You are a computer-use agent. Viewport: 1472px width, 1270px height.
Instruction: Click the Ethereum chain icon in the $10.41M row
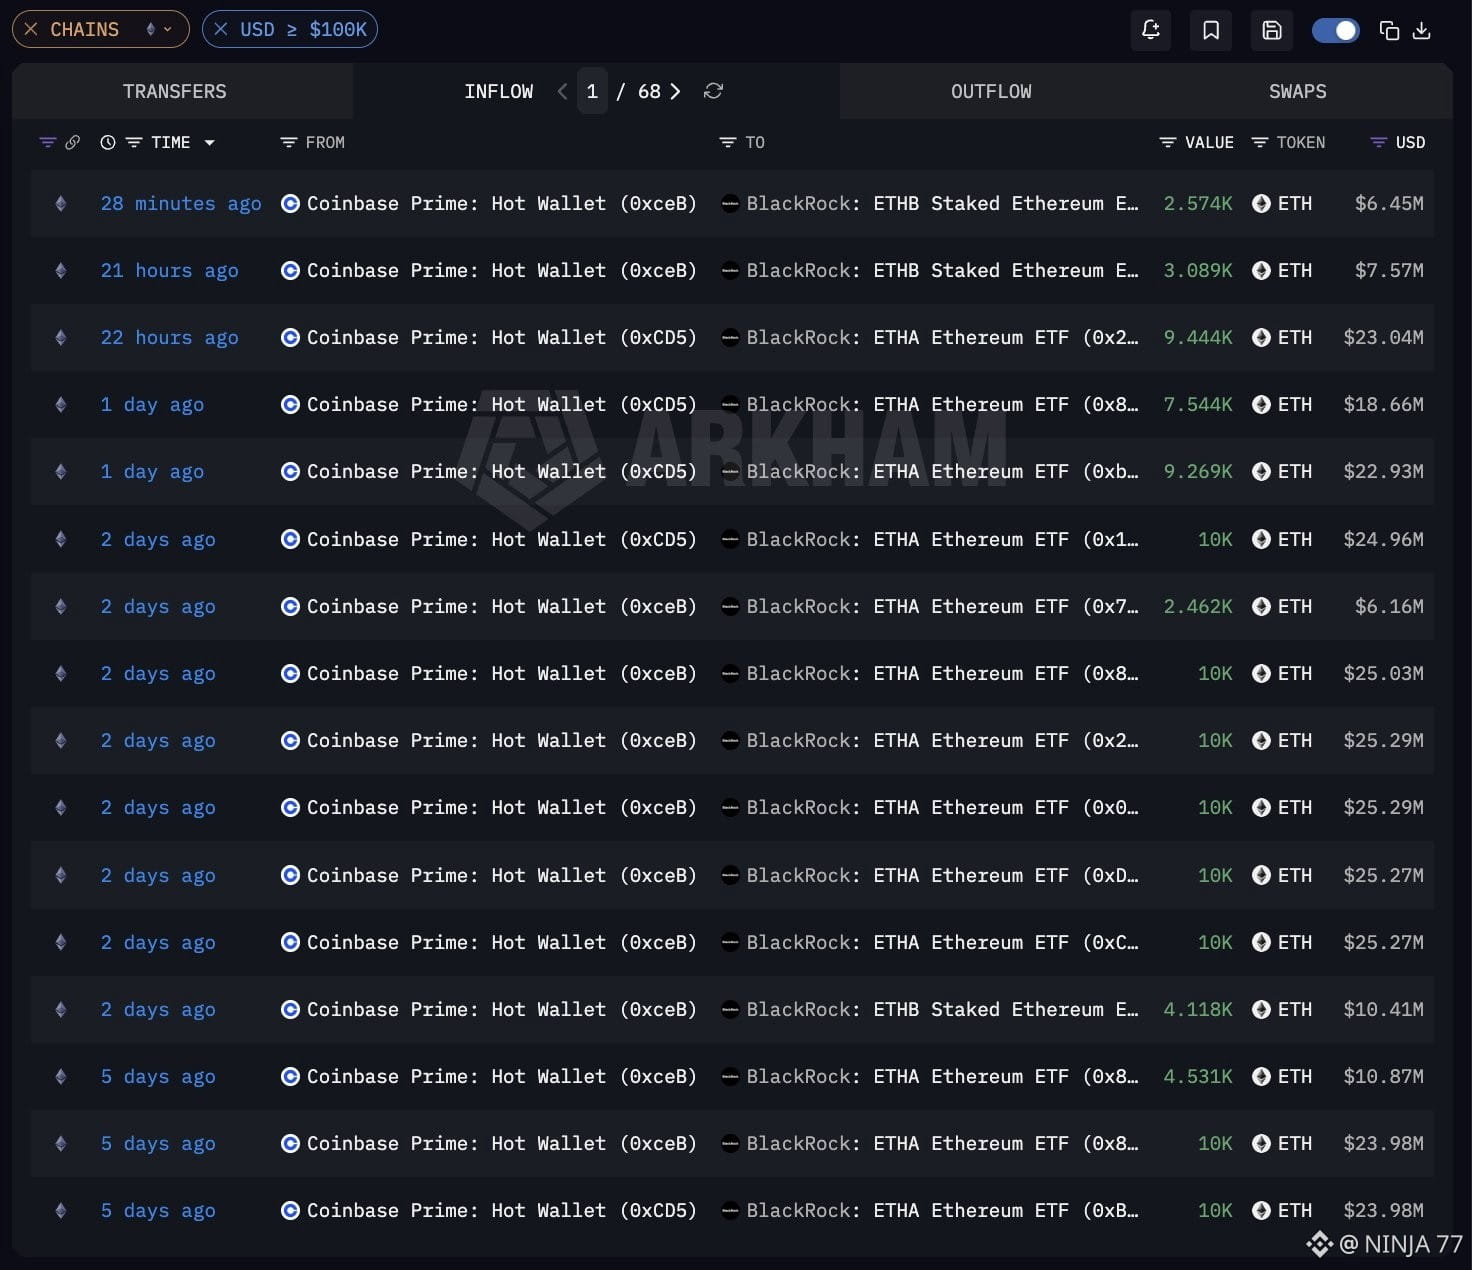coord(61,1009)
